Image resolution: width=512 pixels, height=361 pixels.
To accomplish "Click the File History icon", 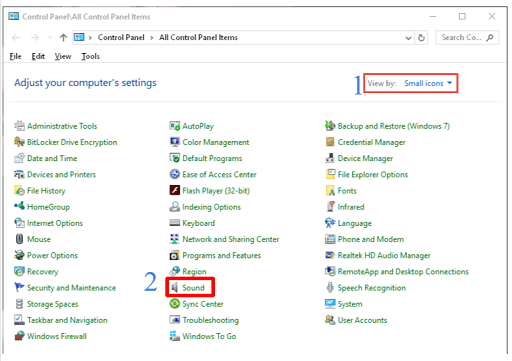I will (19, 190).
